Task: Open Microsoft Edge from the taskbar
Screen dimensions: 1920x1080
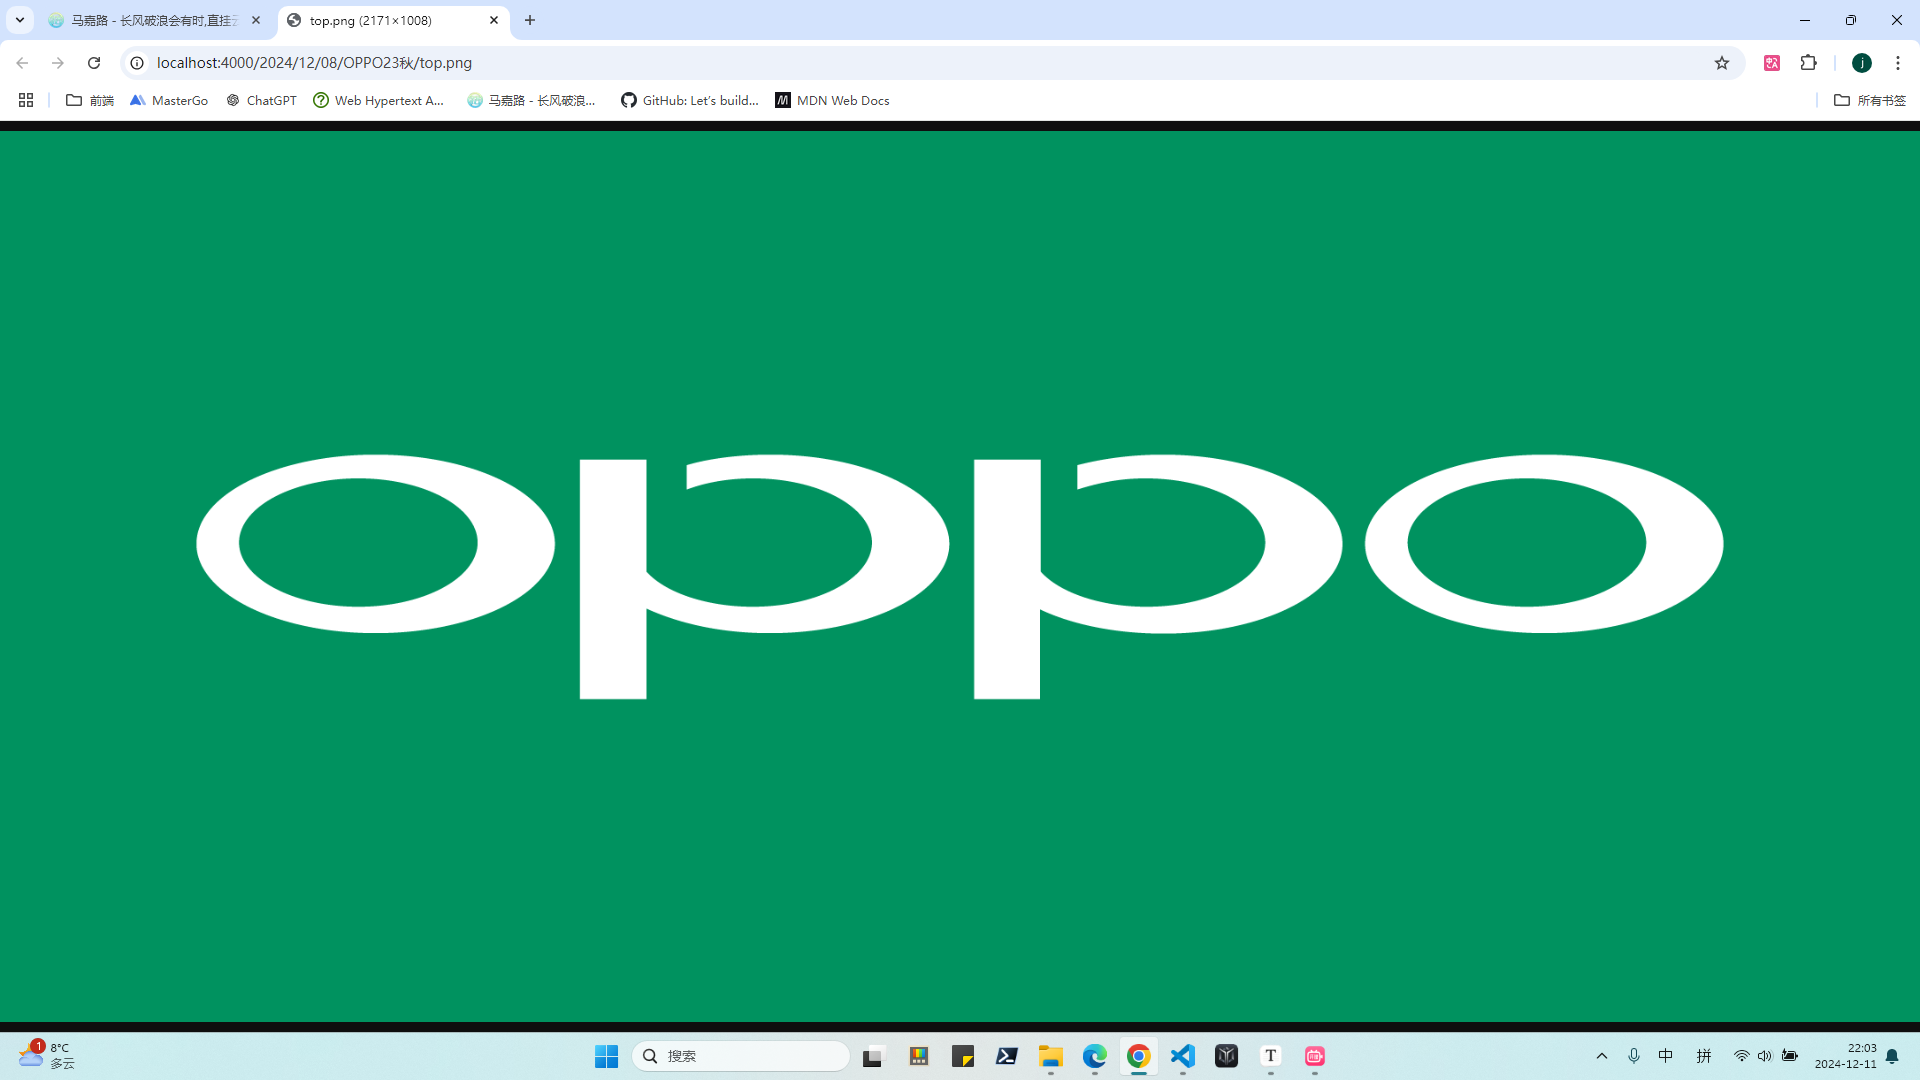Action: (1095, 1056)
